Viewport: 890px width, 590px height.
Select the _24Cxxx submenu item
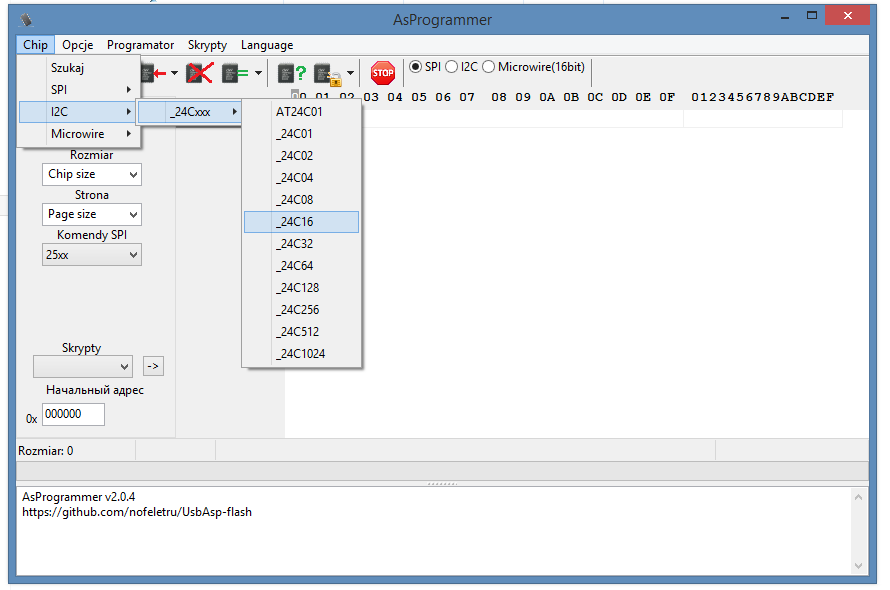click(x=190, y=112)
